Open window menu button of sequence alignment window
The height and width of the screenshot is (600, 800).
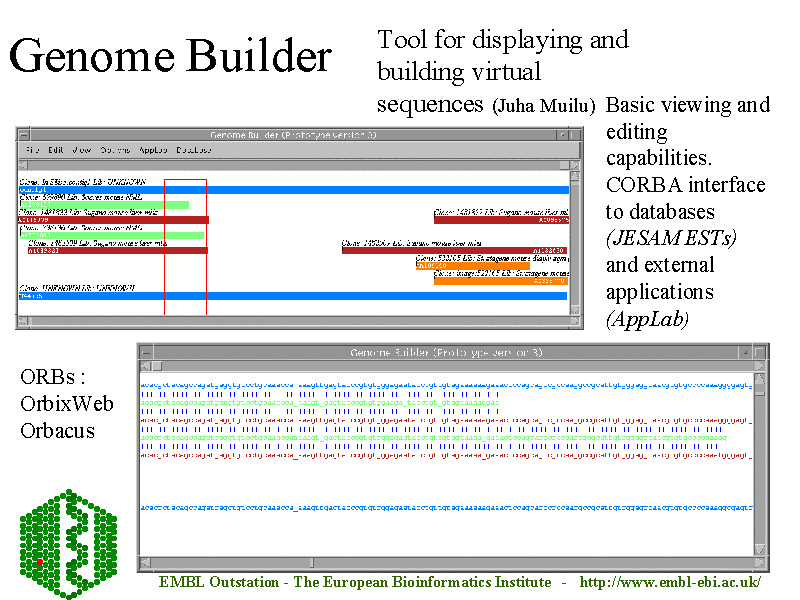coord(147,352)
